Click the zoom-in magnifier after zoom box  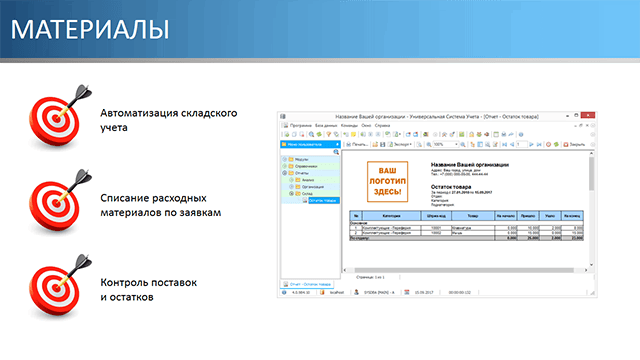point(463,144)
